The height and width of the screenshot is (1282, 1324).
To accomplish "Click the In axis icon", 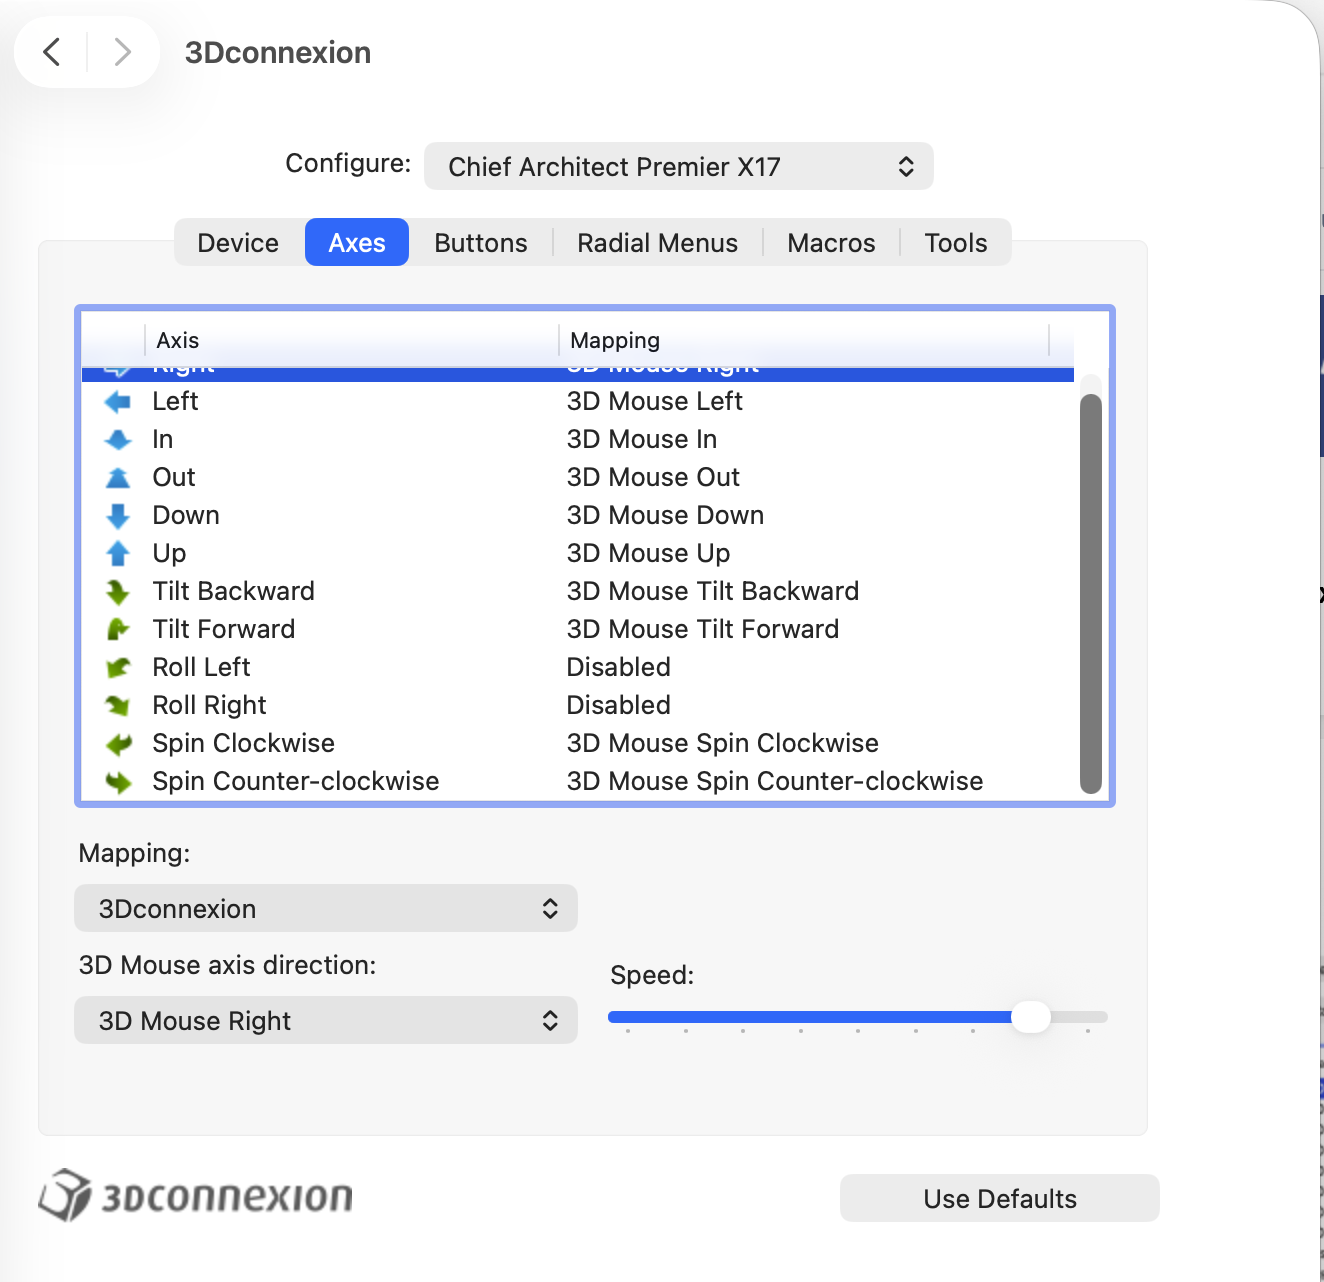I will pyautogui.click(x=118, y=440).
